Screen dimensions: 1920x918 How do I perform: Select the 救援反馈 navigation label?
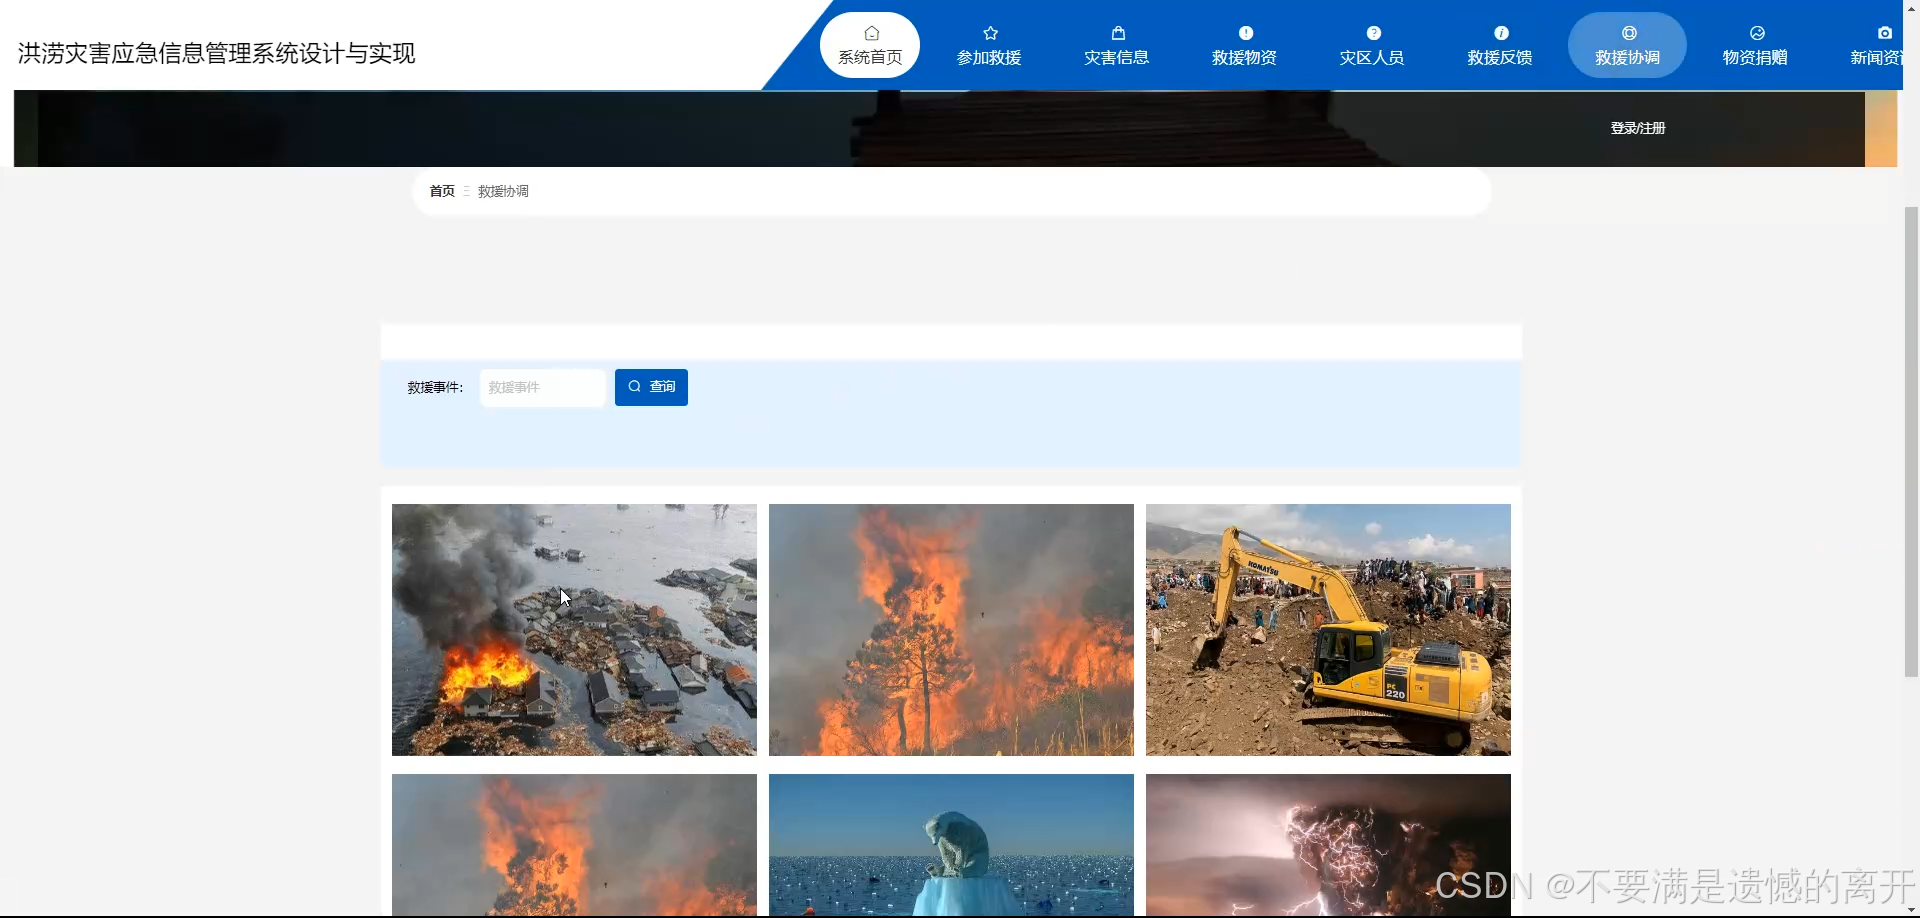click(1500, 58)
